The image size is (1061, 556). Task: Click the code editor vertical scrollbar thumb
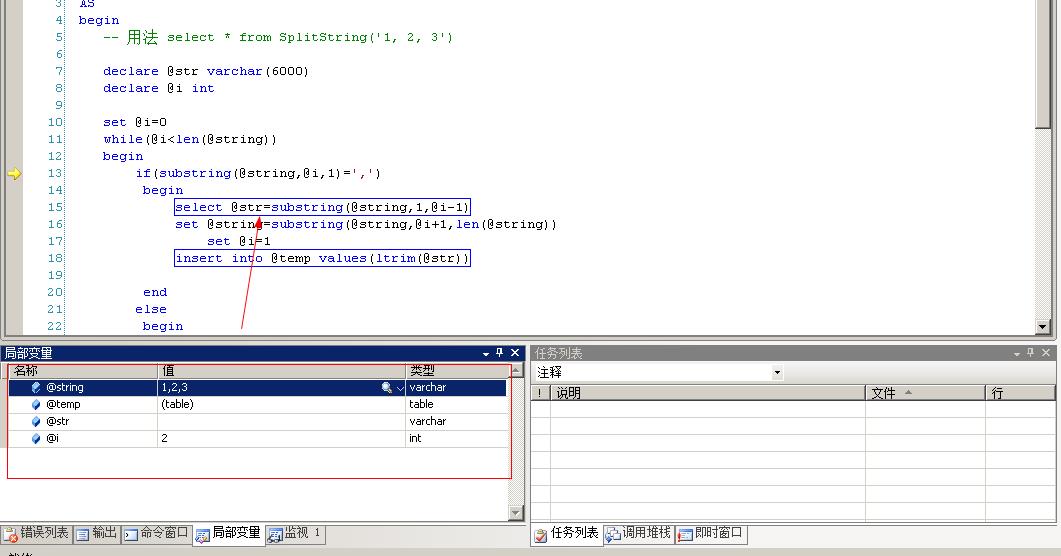tap(1043, 64)
